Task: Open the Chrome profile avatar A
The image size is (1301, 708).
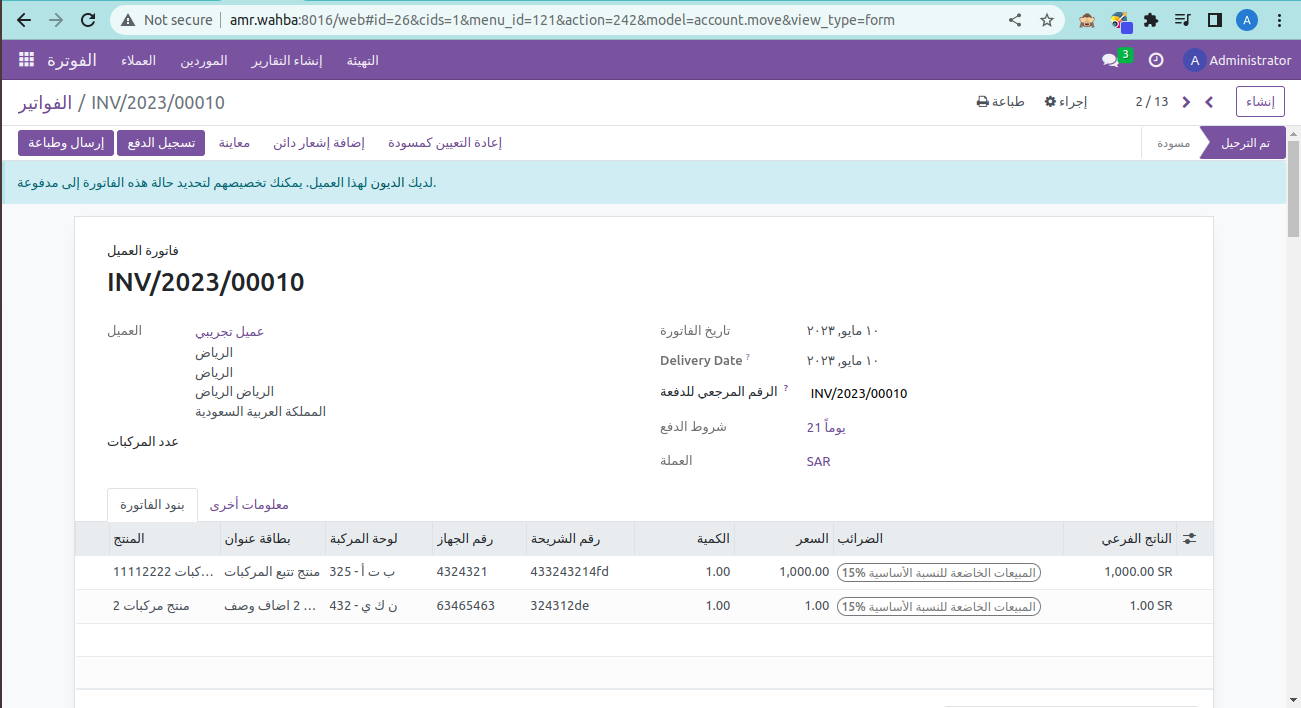Action: tap(1247, 20)
